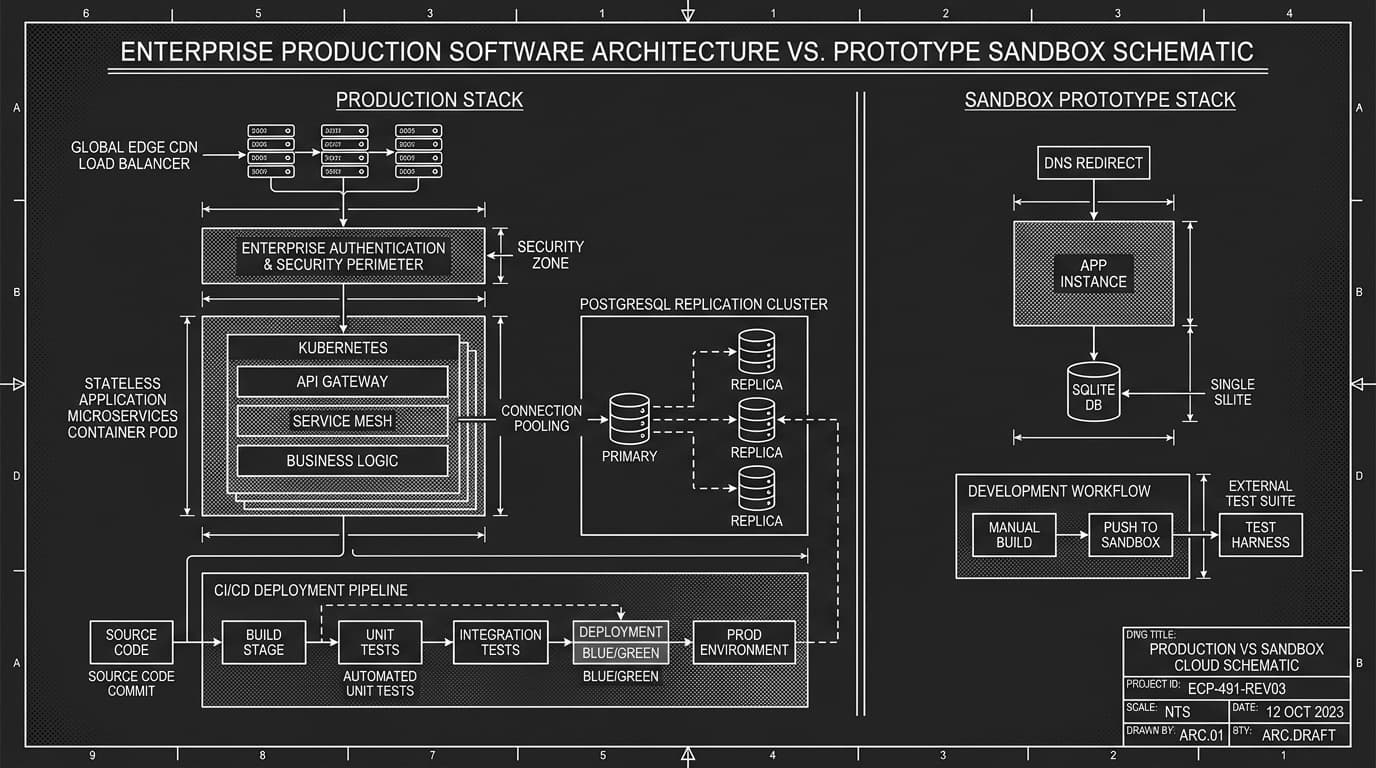Viewport: 1376px width, 768px height.
Task: Select the bottommost Replica database icon
Action: 757,488
